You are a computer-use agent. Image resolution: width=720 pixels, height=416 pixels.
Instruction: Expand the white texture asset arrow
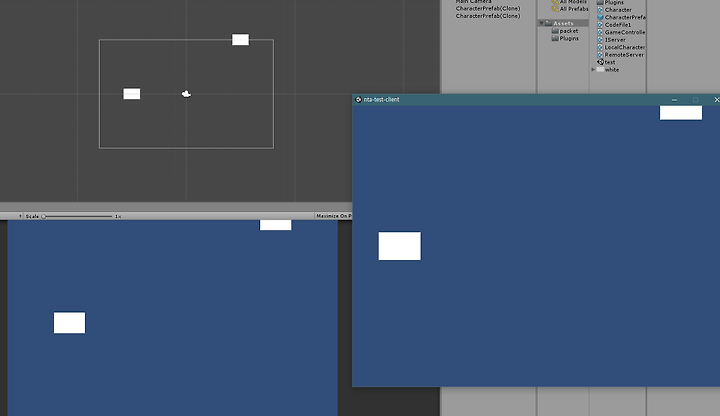pos(593,69)
